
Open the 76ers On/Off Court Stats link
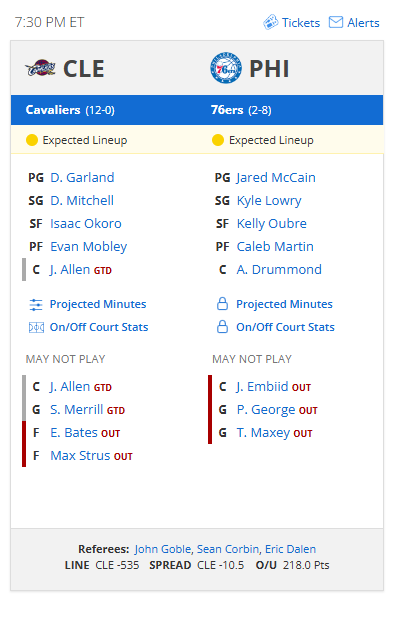285,327
